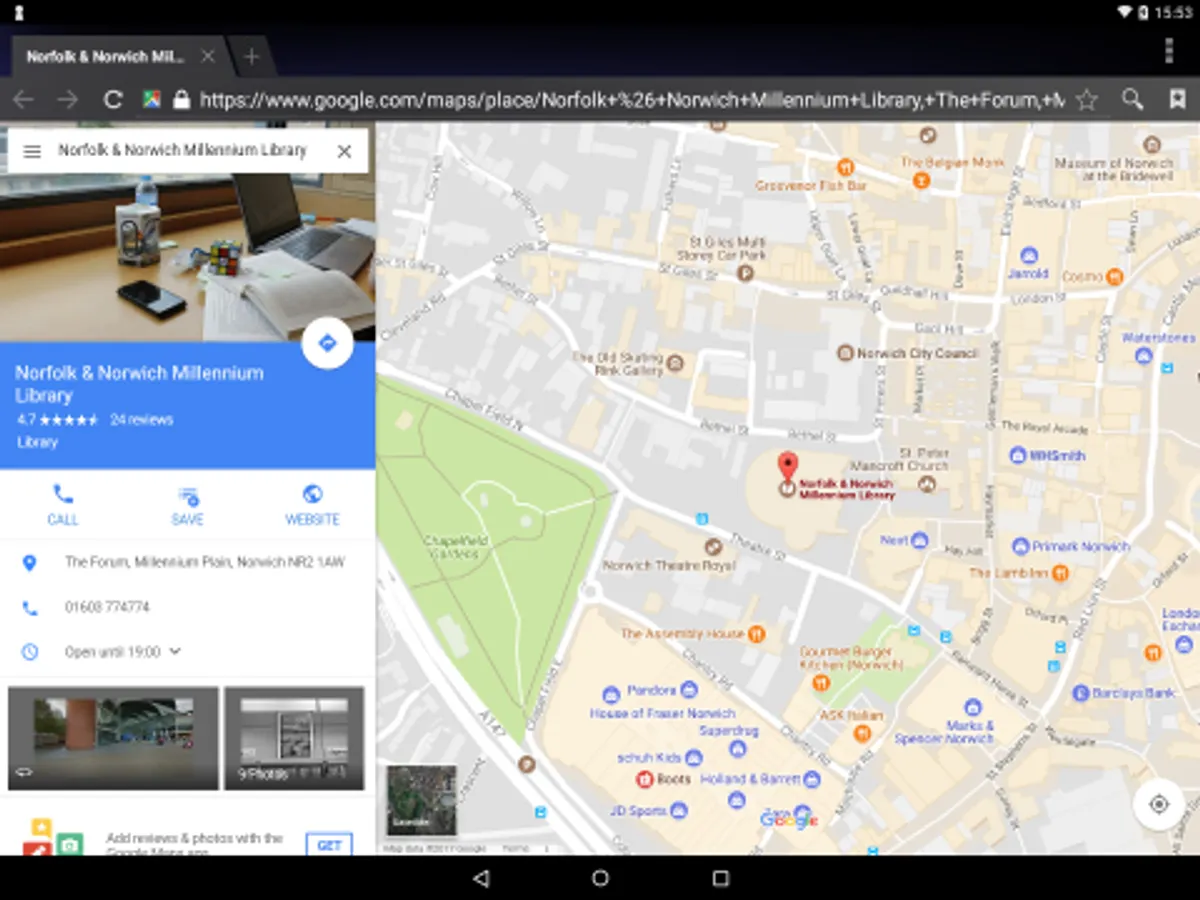Tap the Android recent apps button
Viewport: 1200px width, 900px height.
click(720, 878)
